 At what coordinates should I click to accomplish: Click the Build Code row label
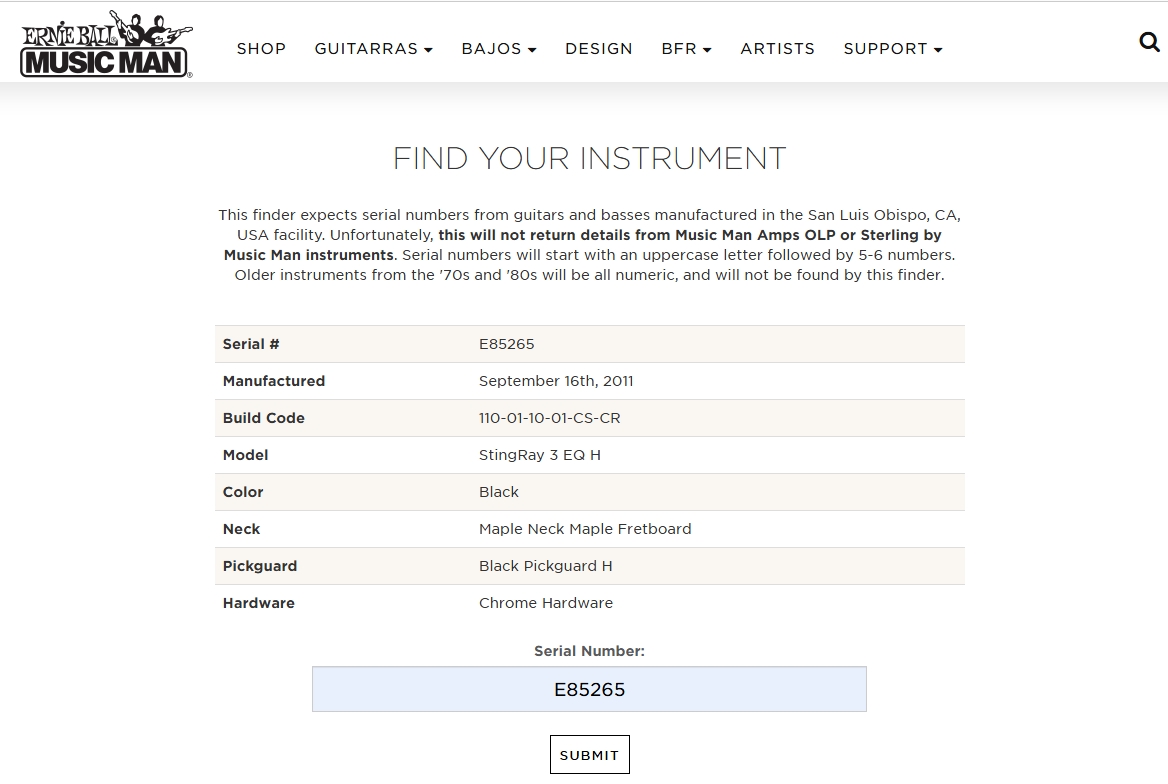[x=264, y=418]
